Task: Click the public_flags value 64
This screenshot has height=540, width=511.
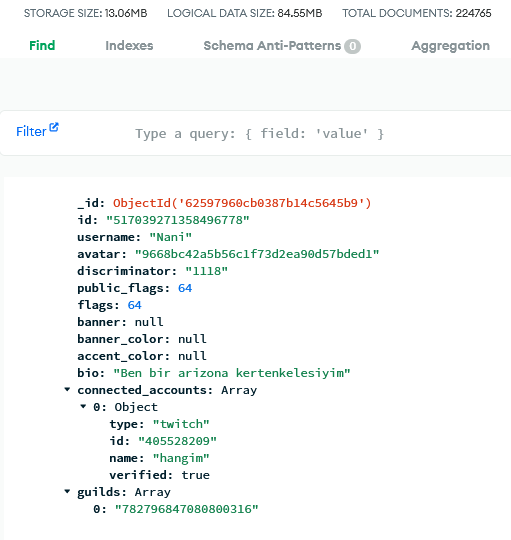Action: [x=185, y=288]
